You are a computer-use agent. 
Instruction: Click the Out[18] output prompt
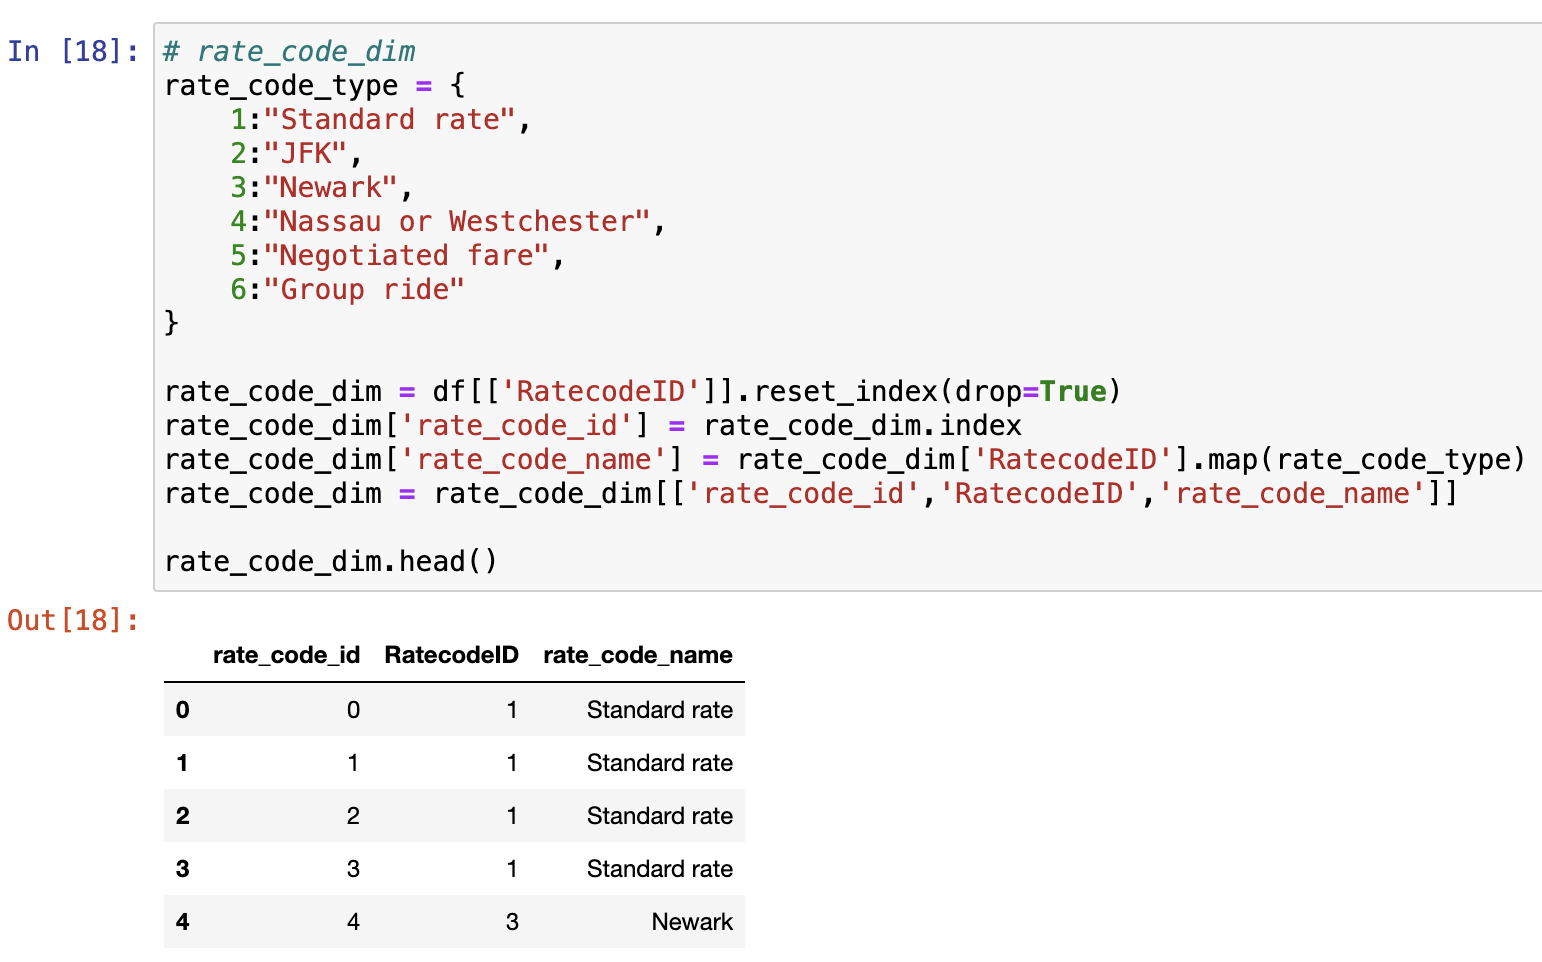tap(73, 620)
